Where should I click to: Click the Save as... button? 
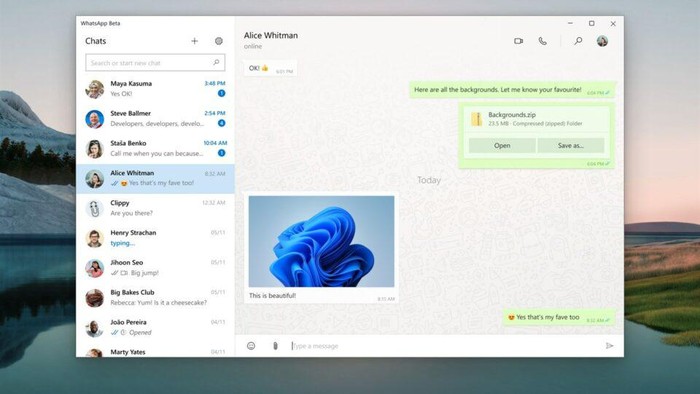tap(571, 145)
